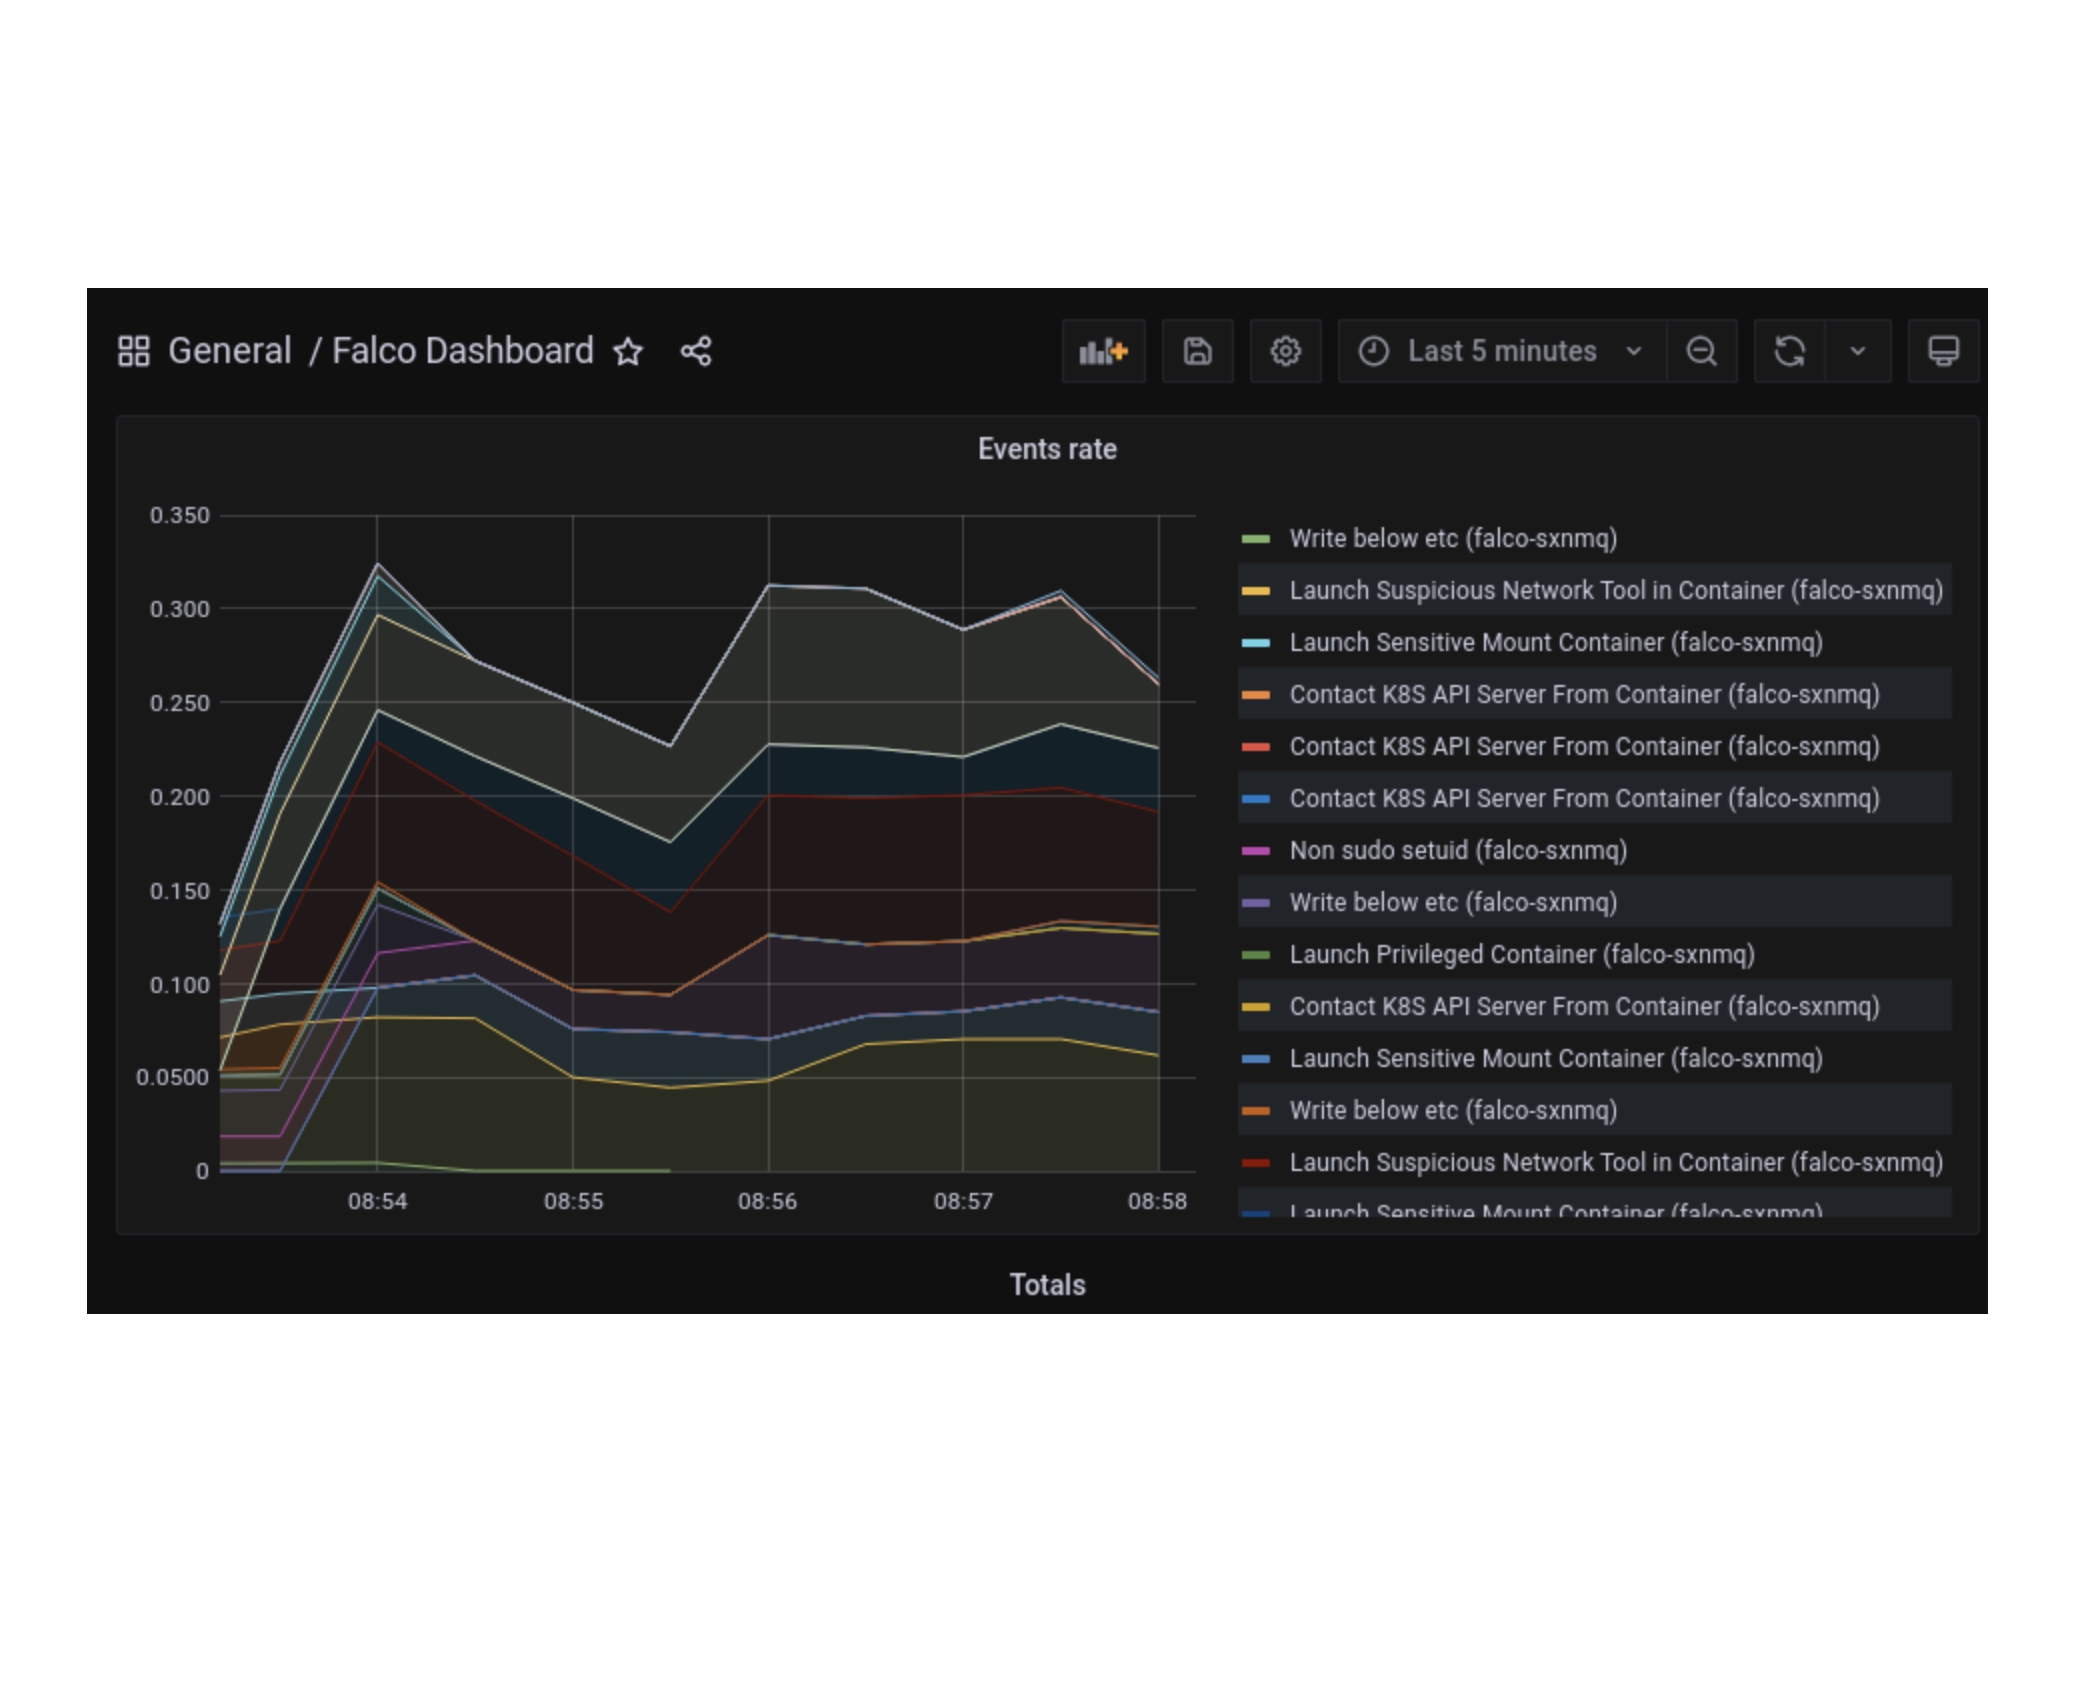The image size is (2076, 1704).
Task: Toggle the first green Write below etc series
Action: (1453, 538)
